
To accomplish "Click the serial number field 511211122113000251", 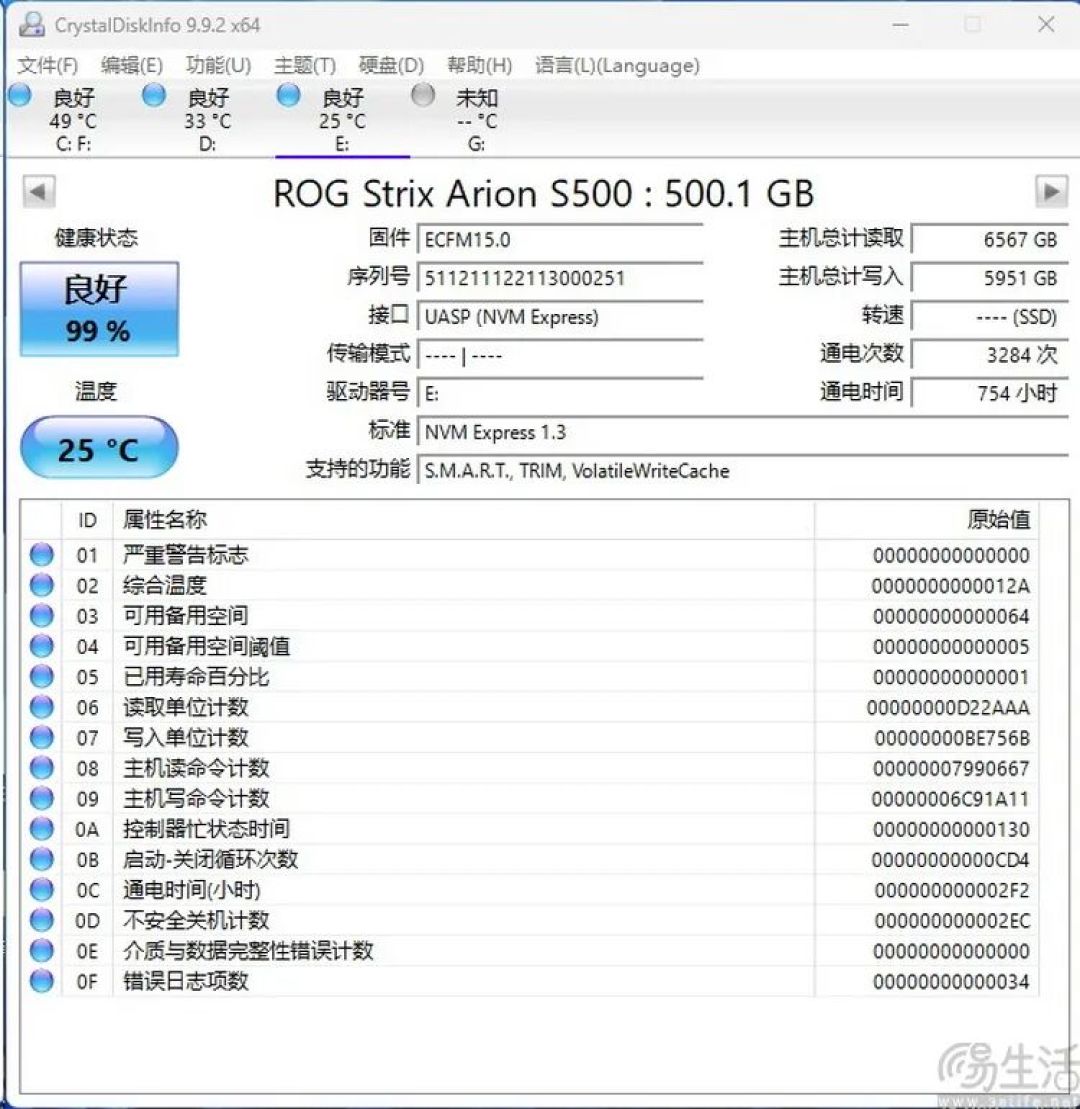I will tap(560, 278).
